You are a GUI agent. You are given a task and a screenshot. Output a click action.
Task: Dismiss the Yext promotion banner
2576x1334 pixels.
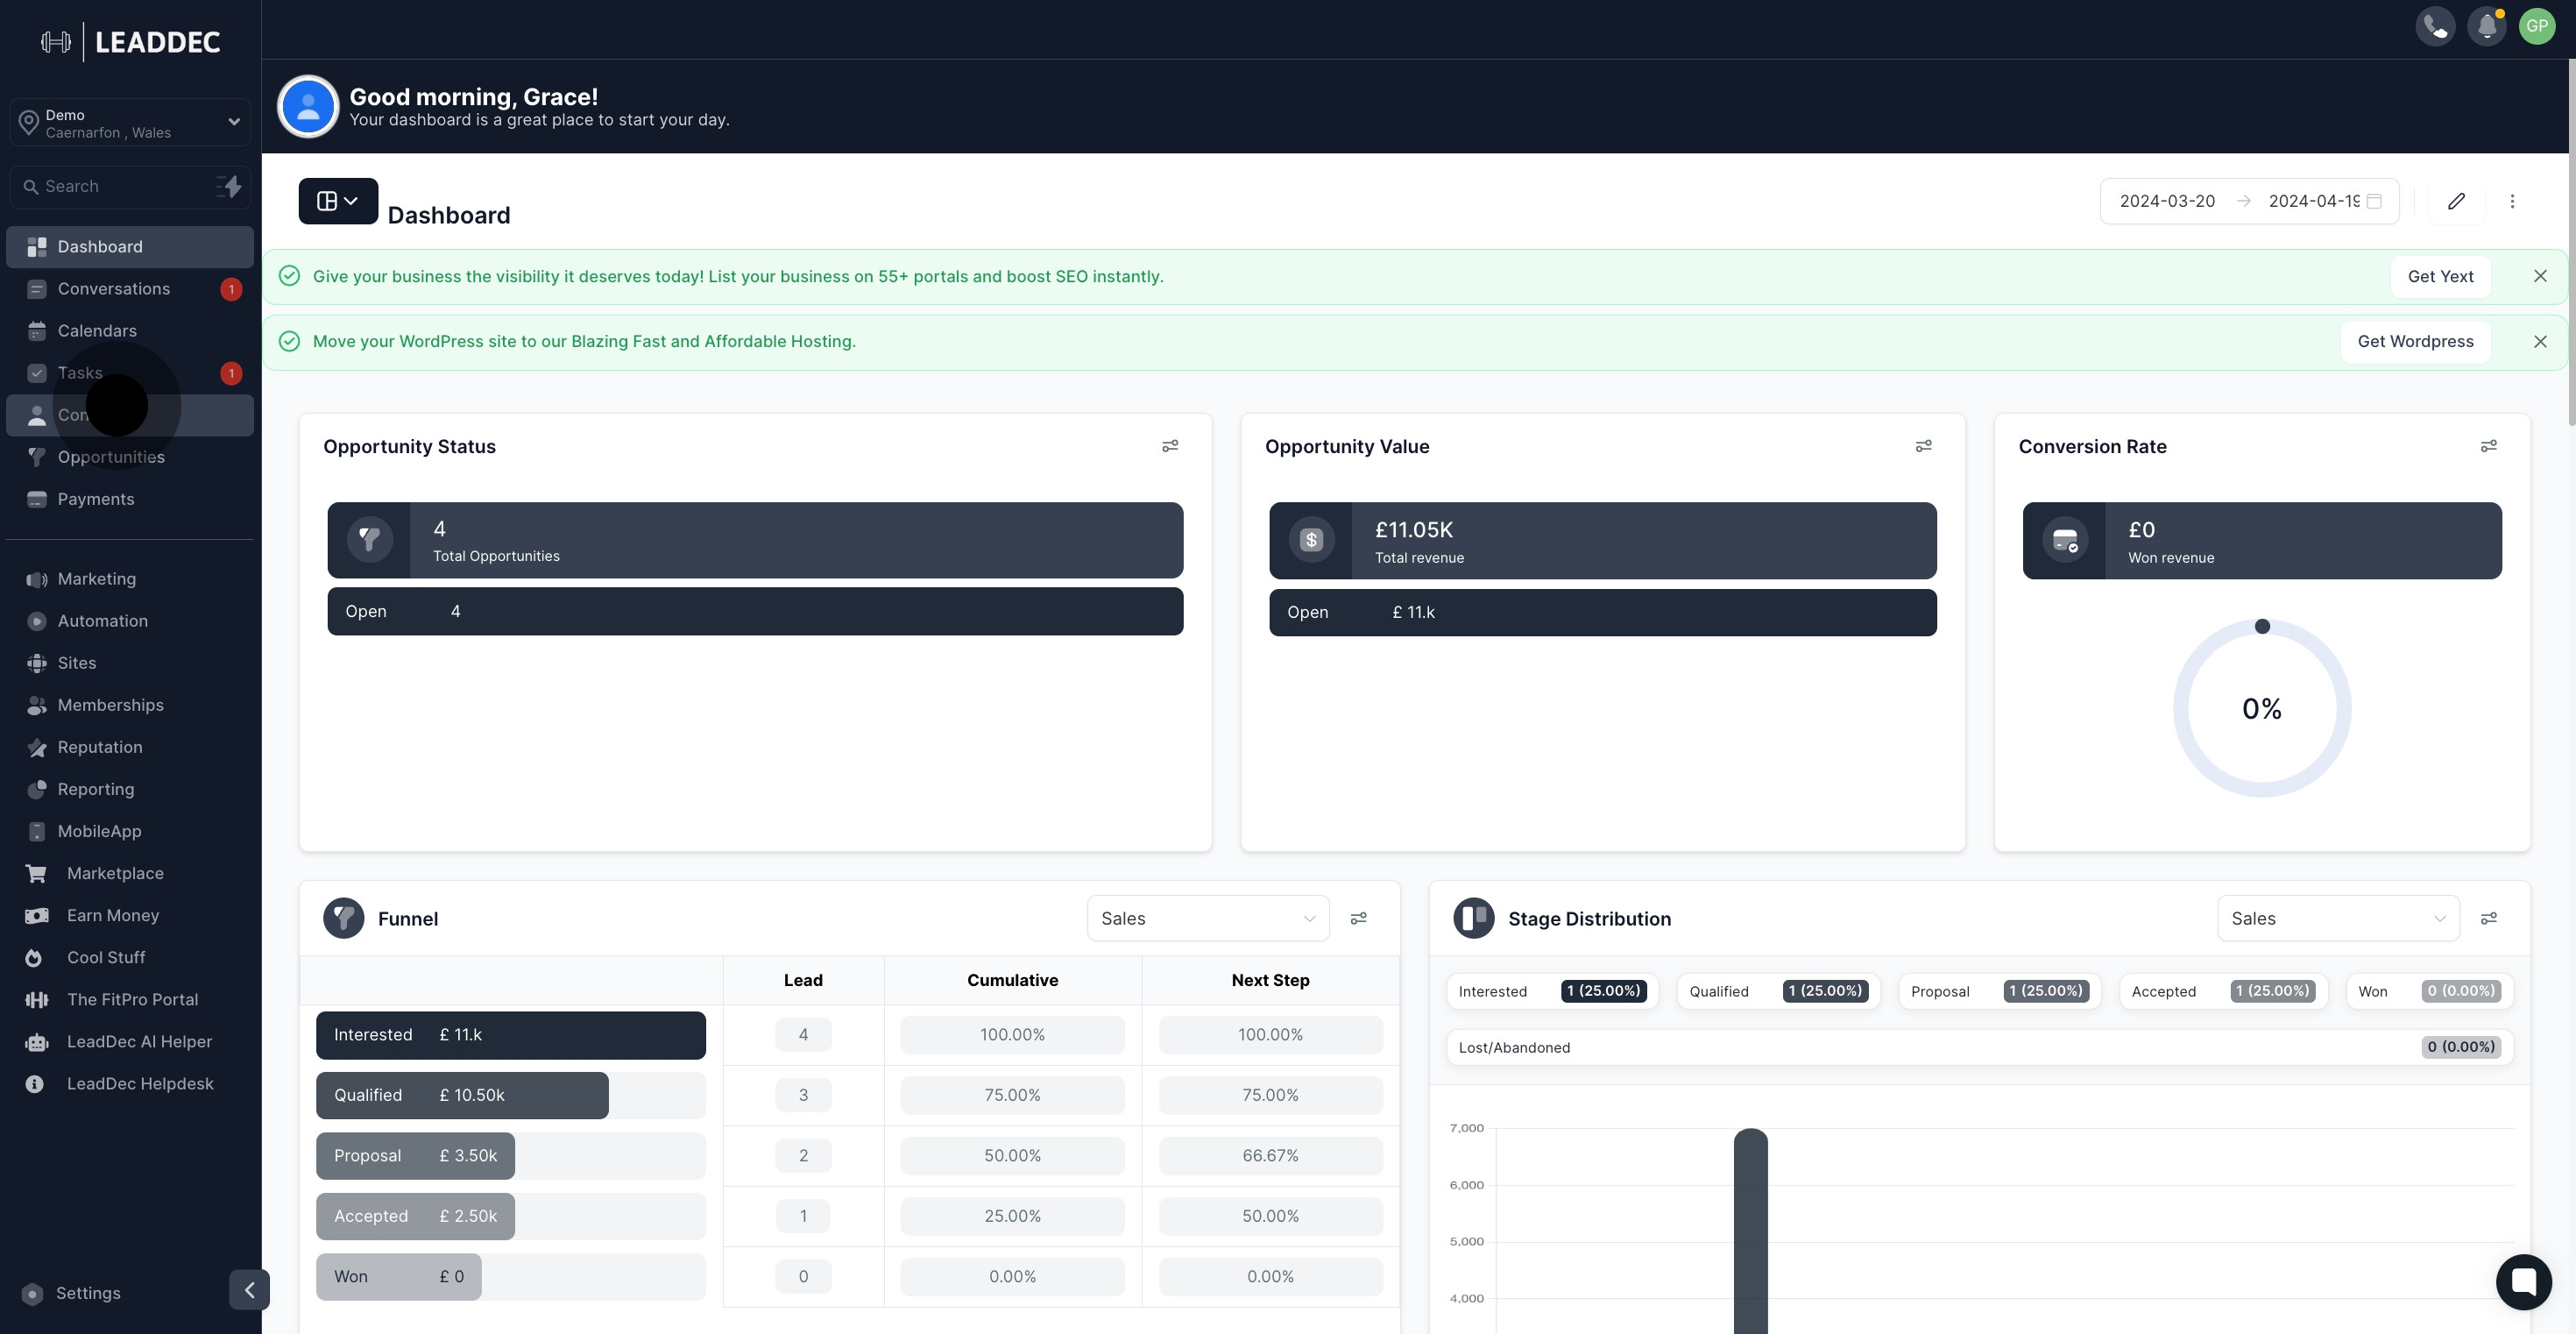(x=2540, y=276)
